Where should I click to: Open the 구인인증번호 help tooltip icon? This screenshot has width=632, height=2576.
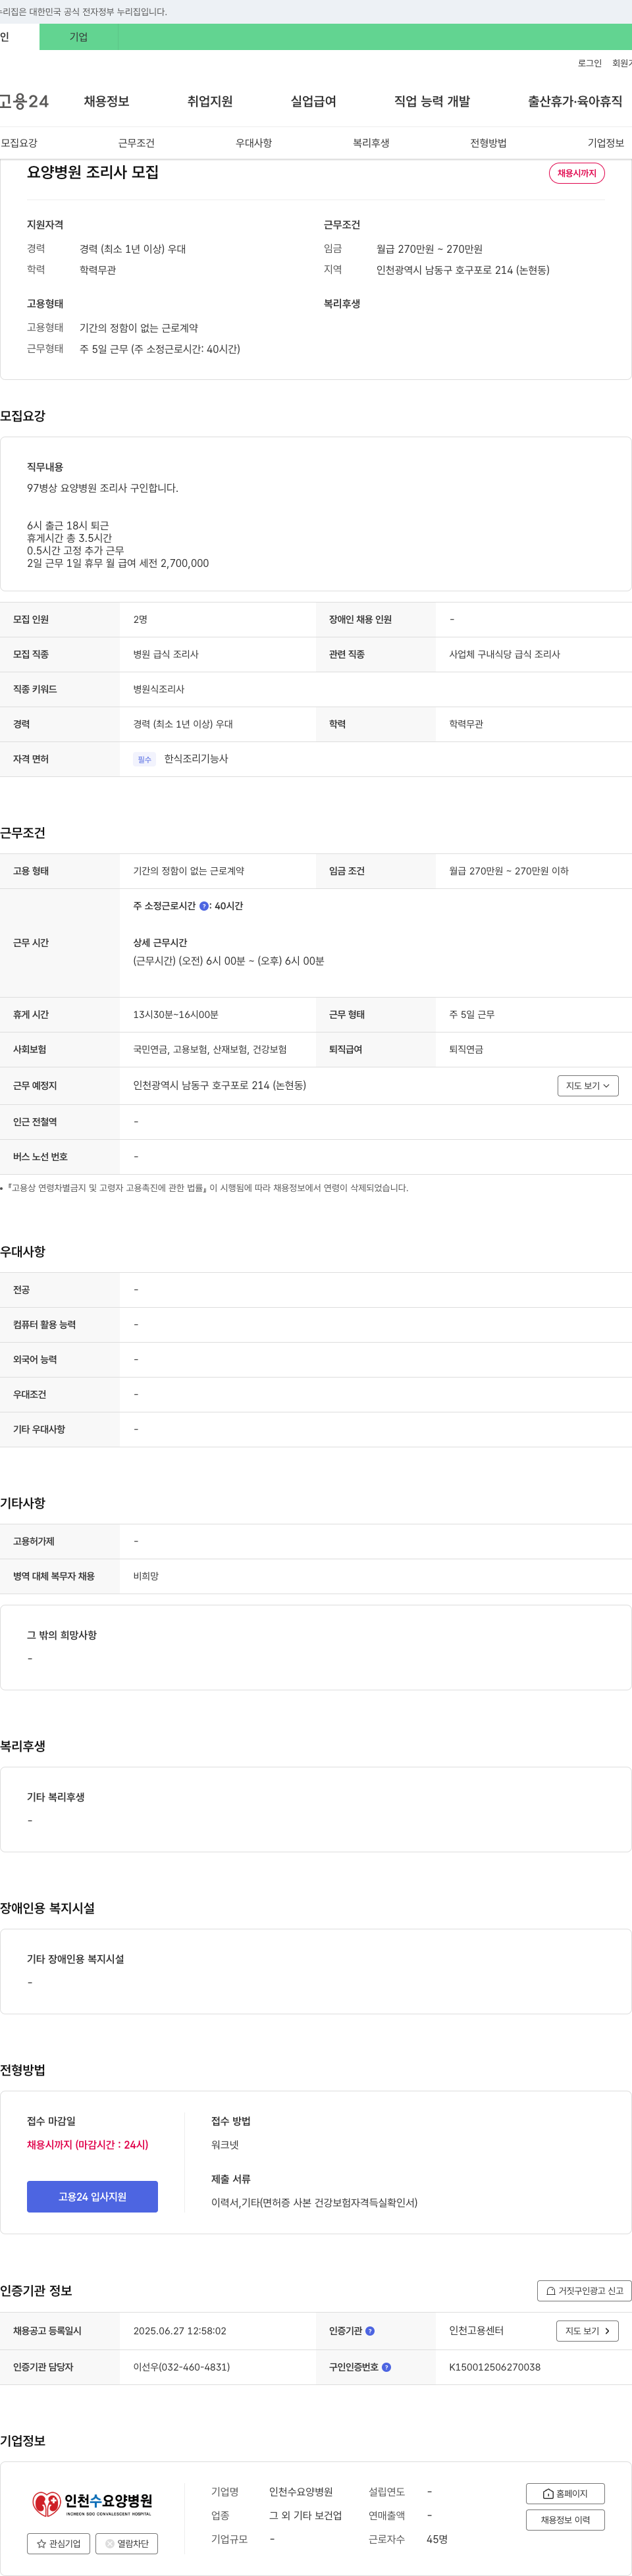point(386,2367)
